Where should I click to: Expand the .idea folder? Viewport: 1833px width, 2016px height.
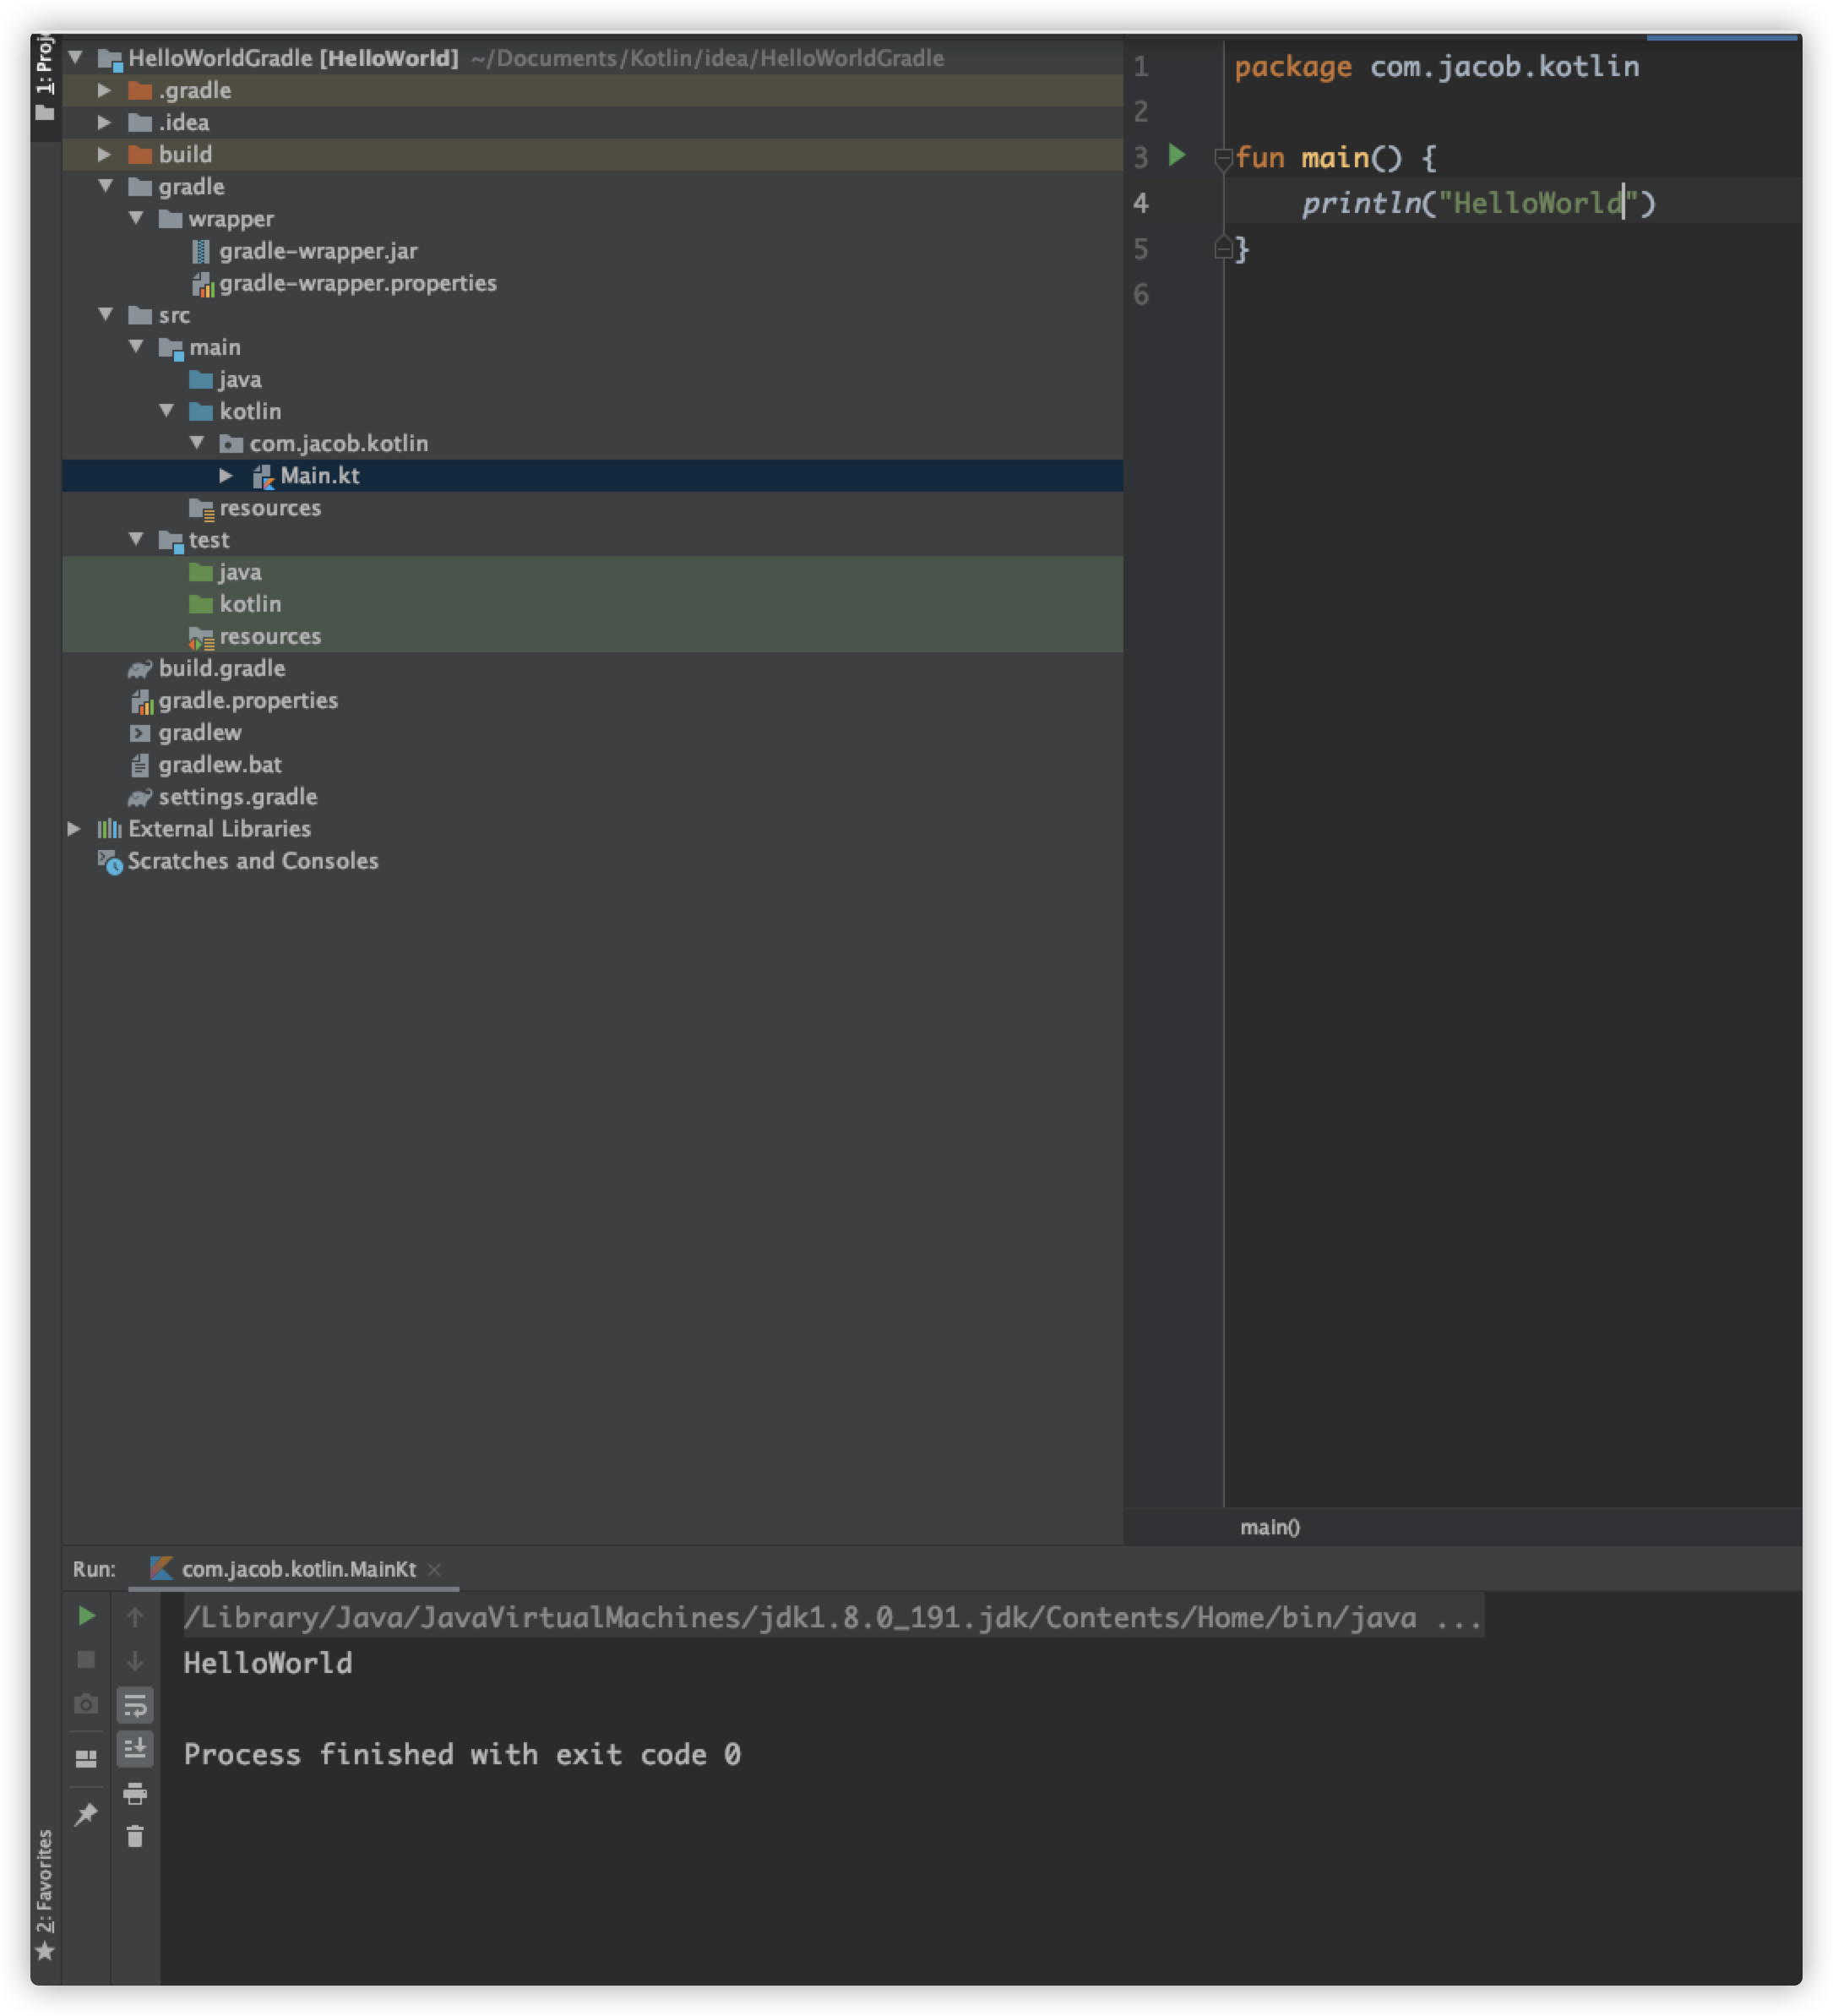click(104, 122)
